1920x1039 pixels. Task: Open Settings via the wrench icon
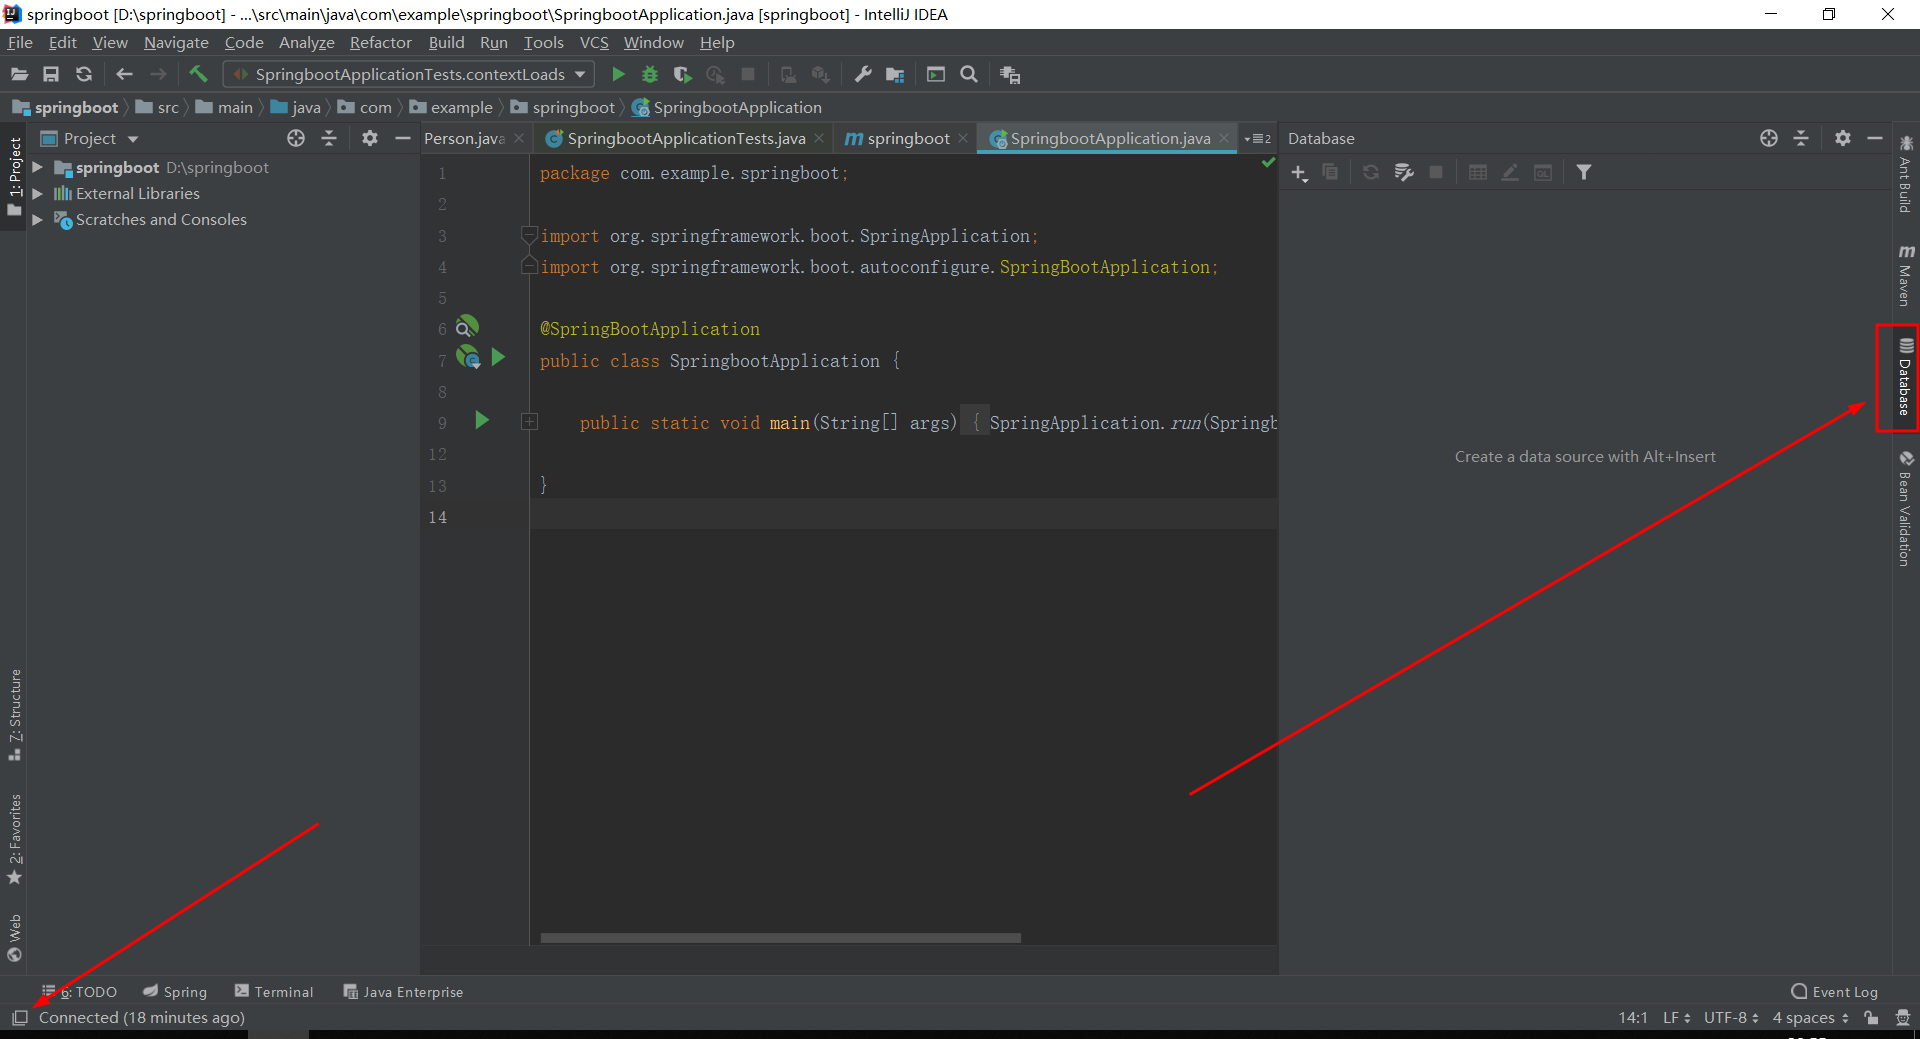863,74
